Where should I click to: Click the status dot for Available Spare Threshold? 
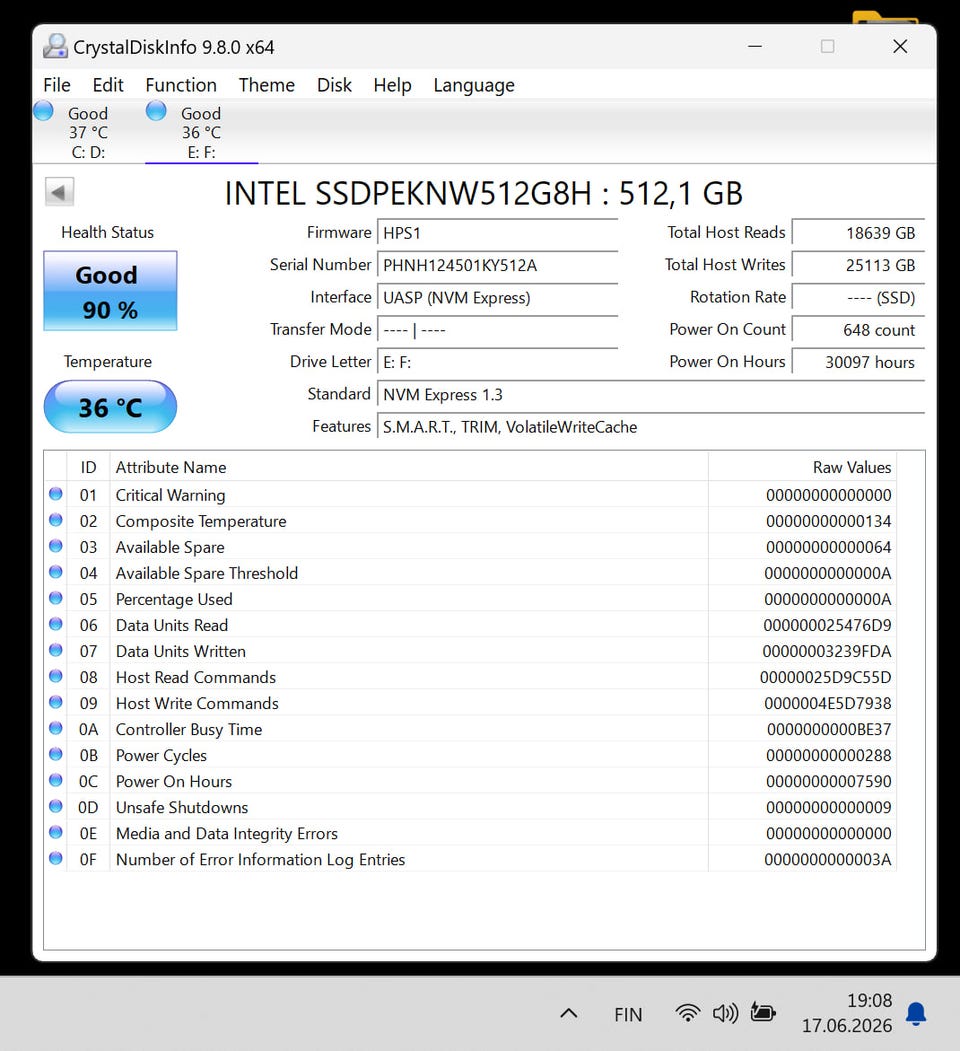pos(56,572)
